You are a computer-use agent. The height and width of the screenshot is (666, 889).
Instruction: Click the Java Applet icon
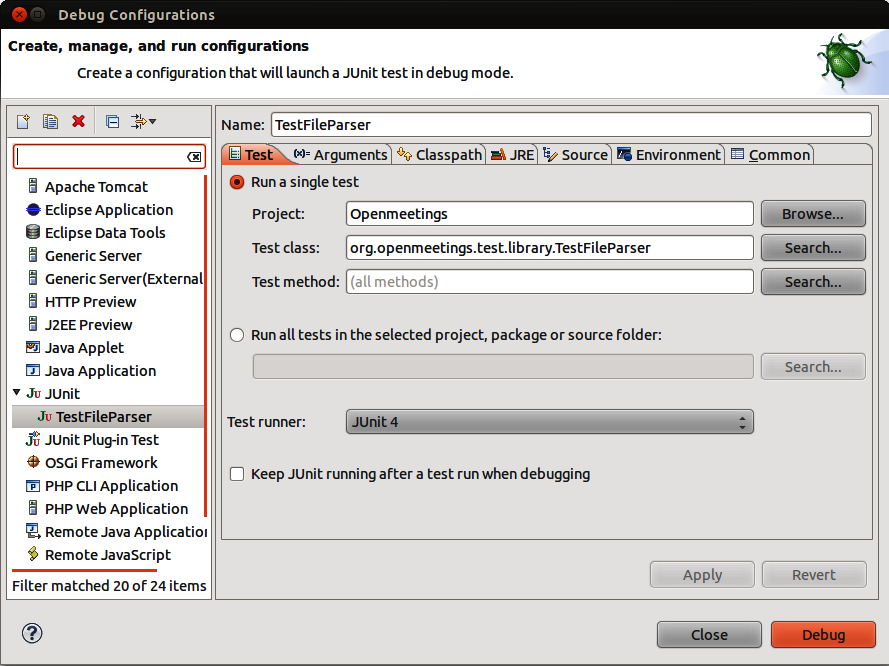(33, 347)
